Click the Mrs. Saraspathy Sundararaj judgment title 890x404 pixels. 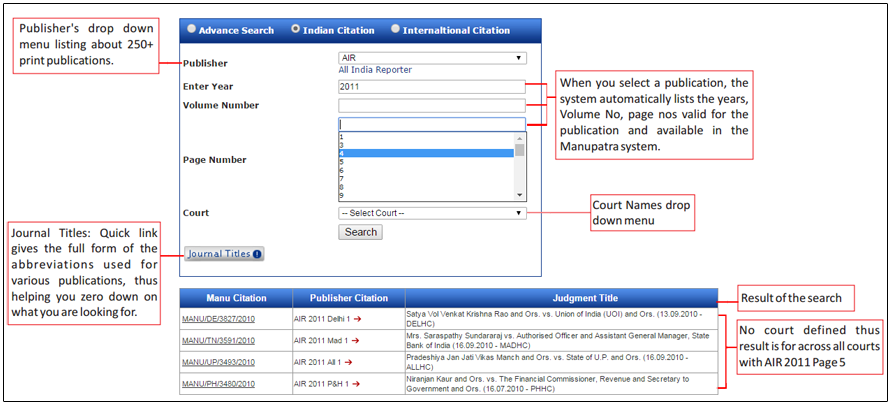[558, 340]
